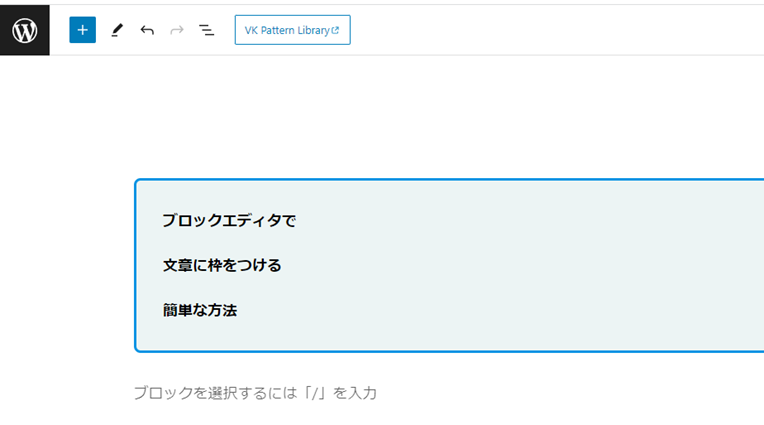Screen dimensions: 764x425
Task: Place cursor in paragraph ブロックエディタで
Action: 229,220
